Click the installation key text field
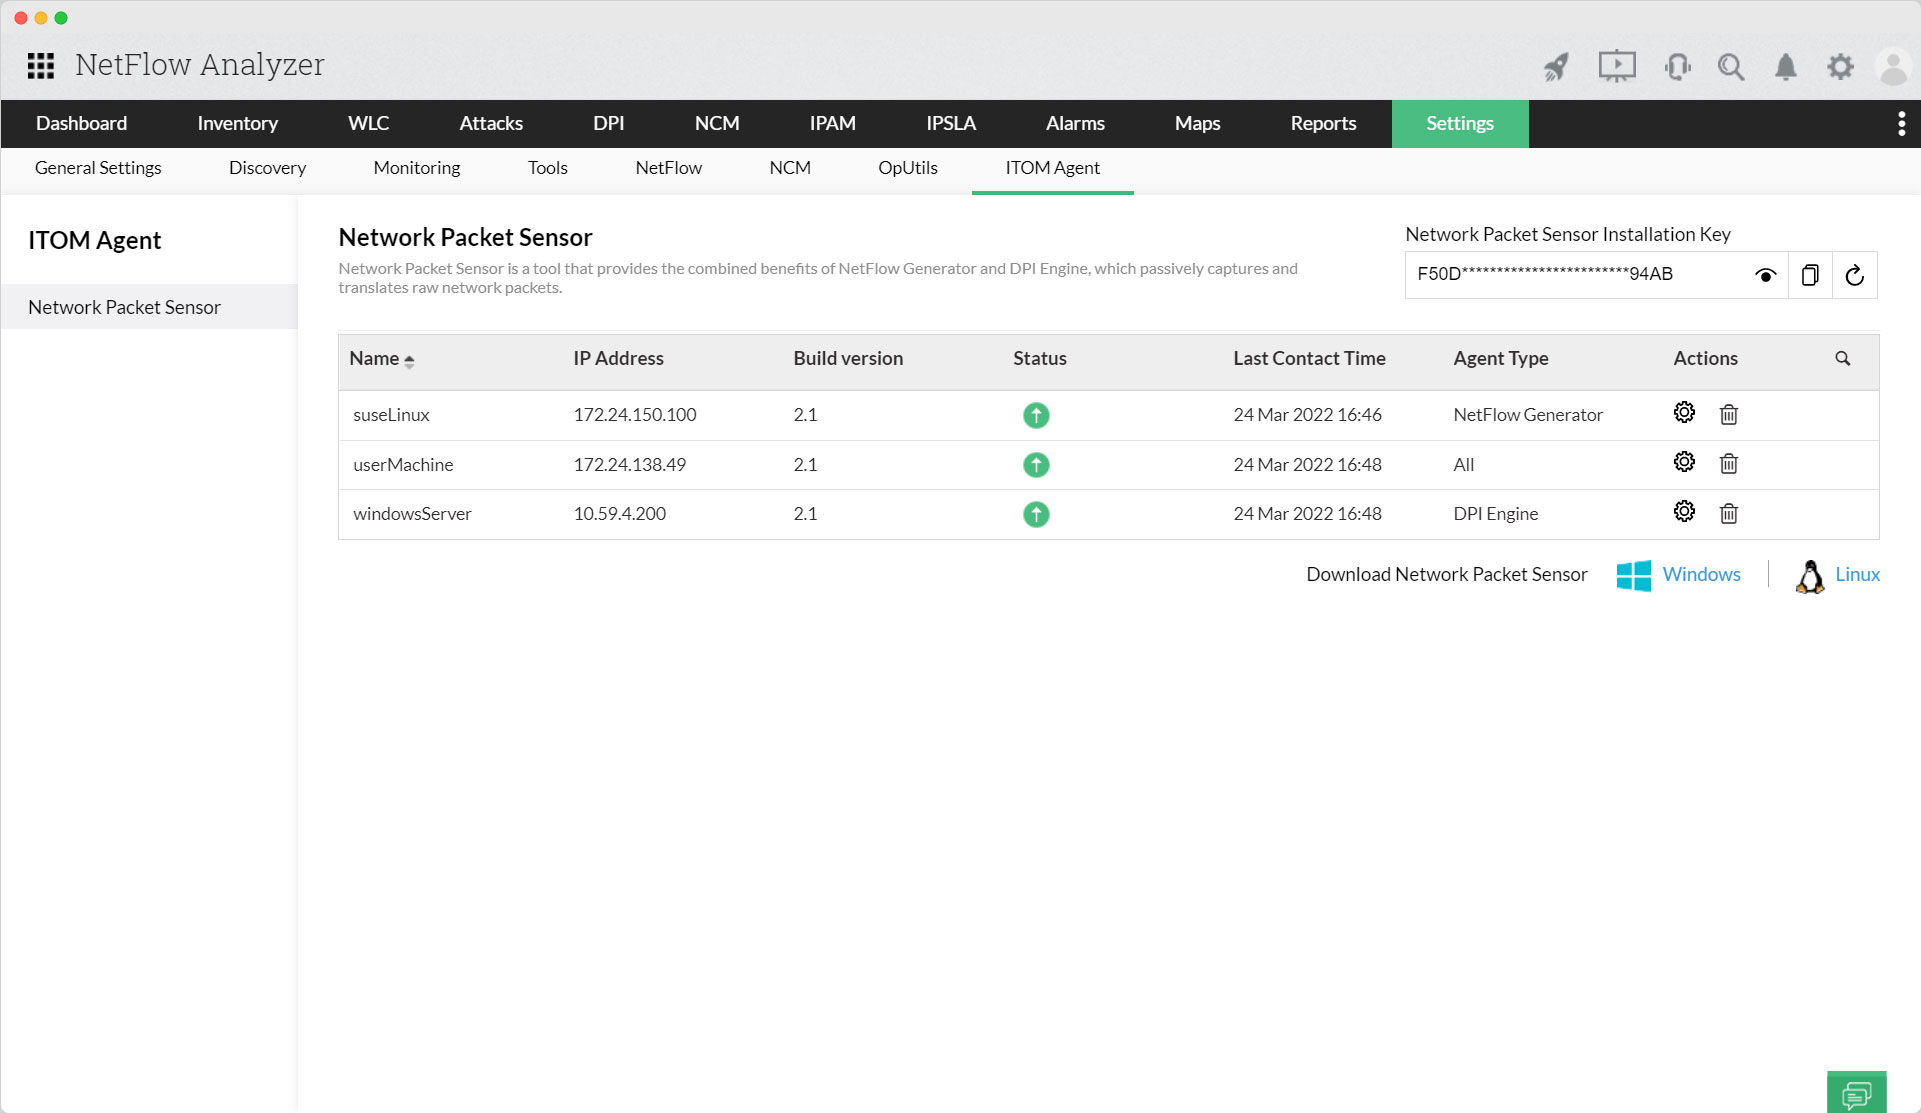Screen dimensions: 1921x1113 point(1575,275)
